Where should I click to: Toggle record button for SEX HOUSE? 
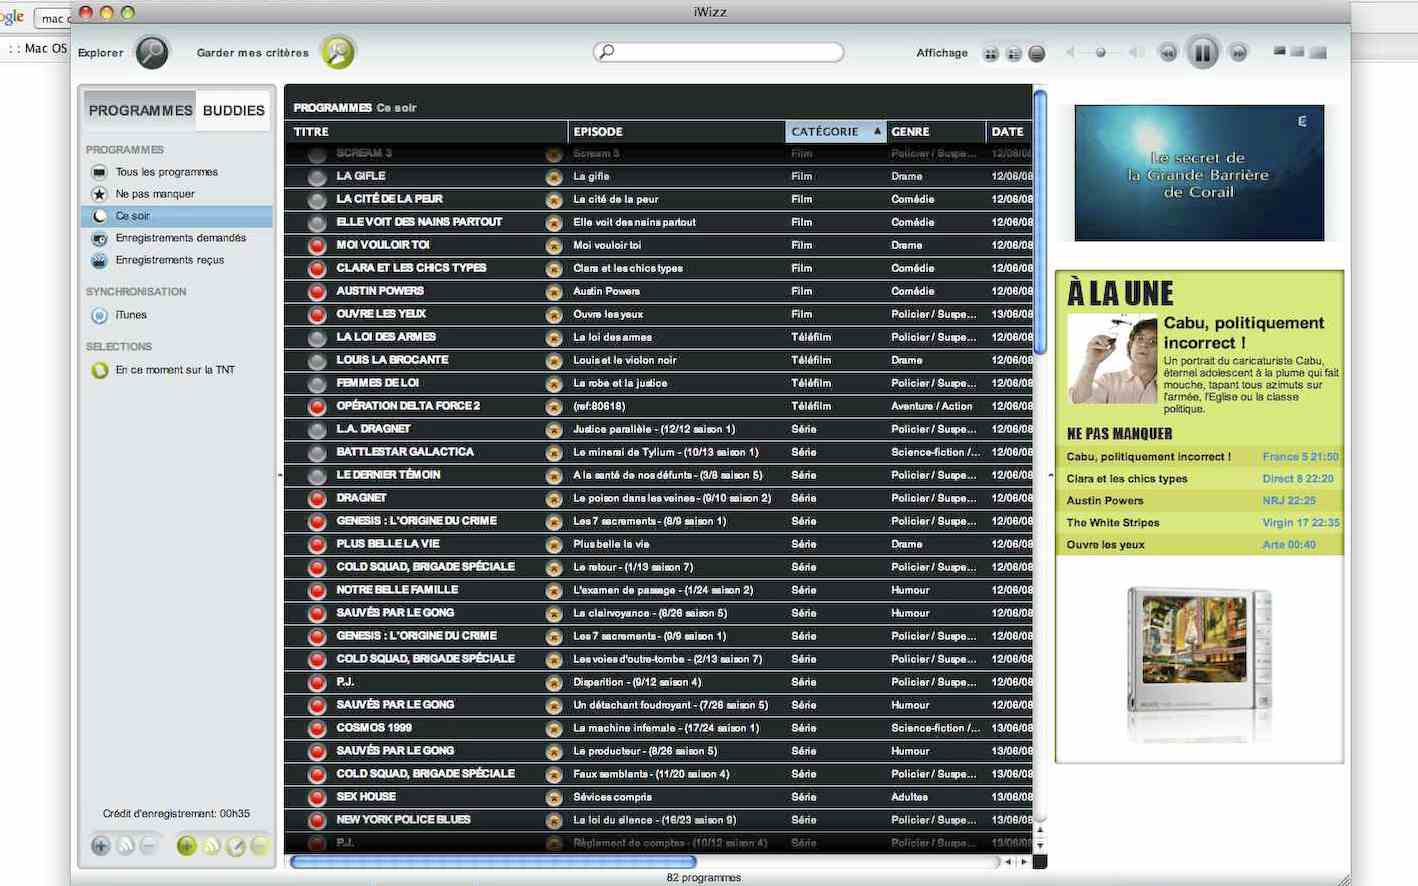317,798
